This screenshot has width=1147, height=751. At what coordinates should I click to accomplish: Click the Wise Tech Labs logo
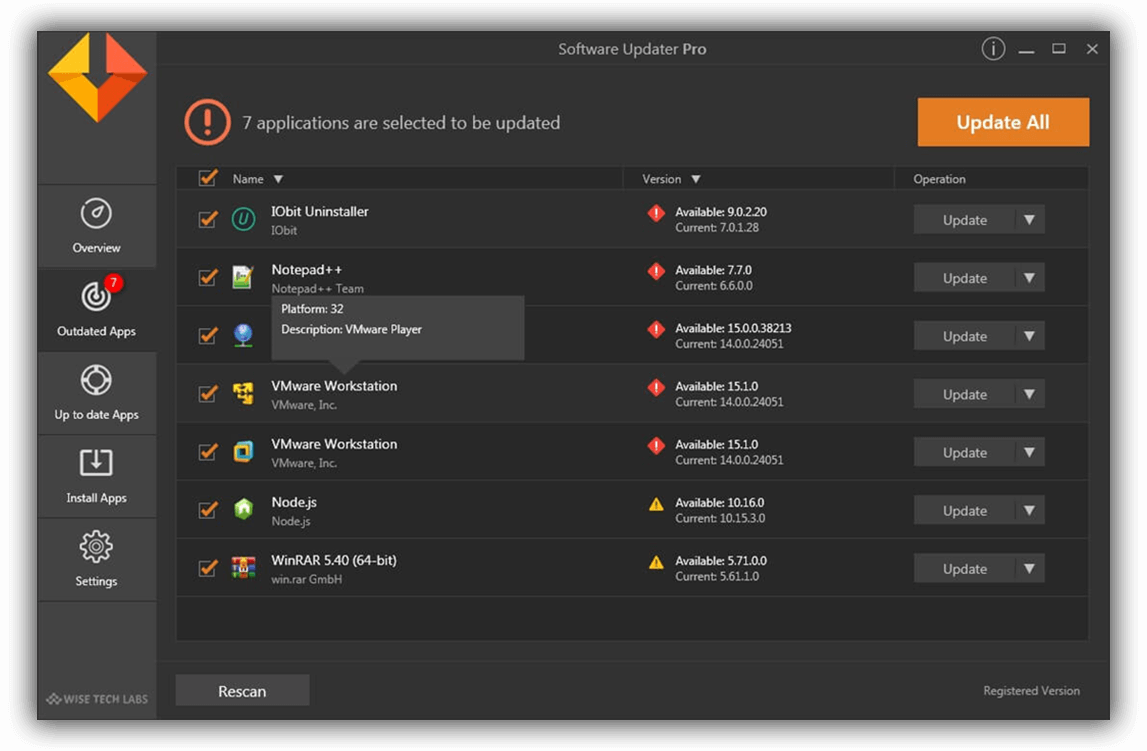coord(97,699)
